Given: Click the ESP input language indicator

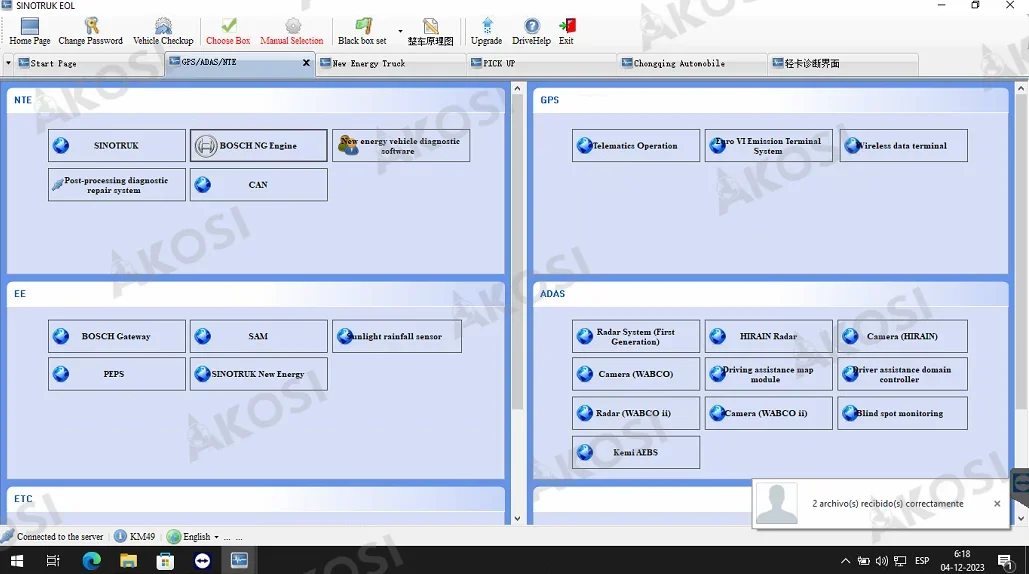Looking at the screenshot, I should (x=922, y=561).
